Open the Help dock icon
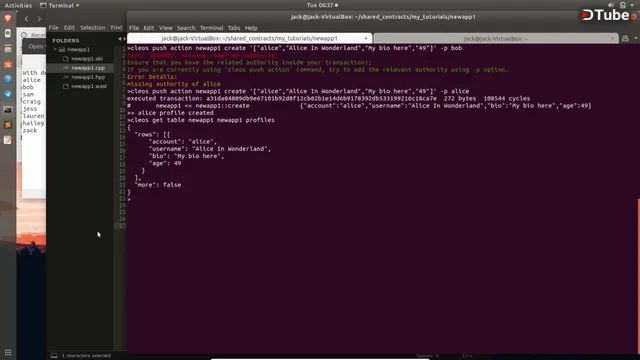The width and height of the screenshot is (640, 360). point(8,79)
